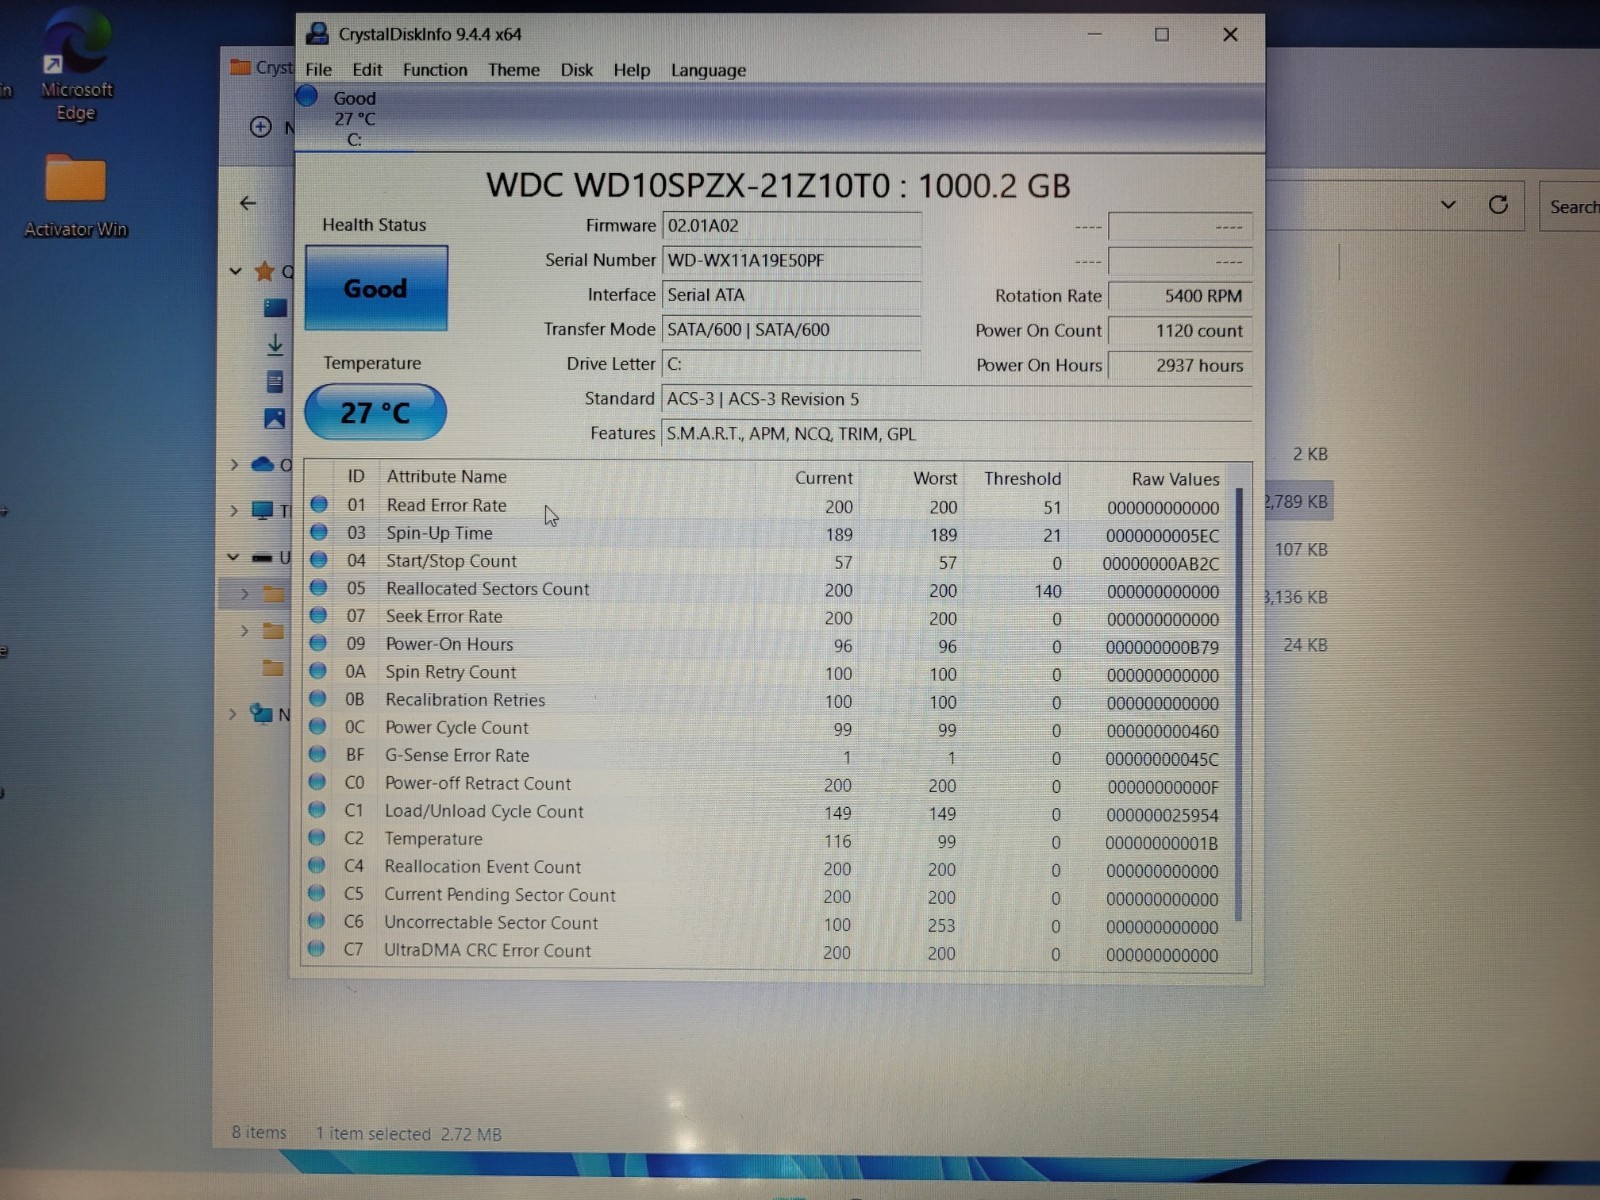Click the attribute list vertical scrollbar

click(x=1239, y=703)
